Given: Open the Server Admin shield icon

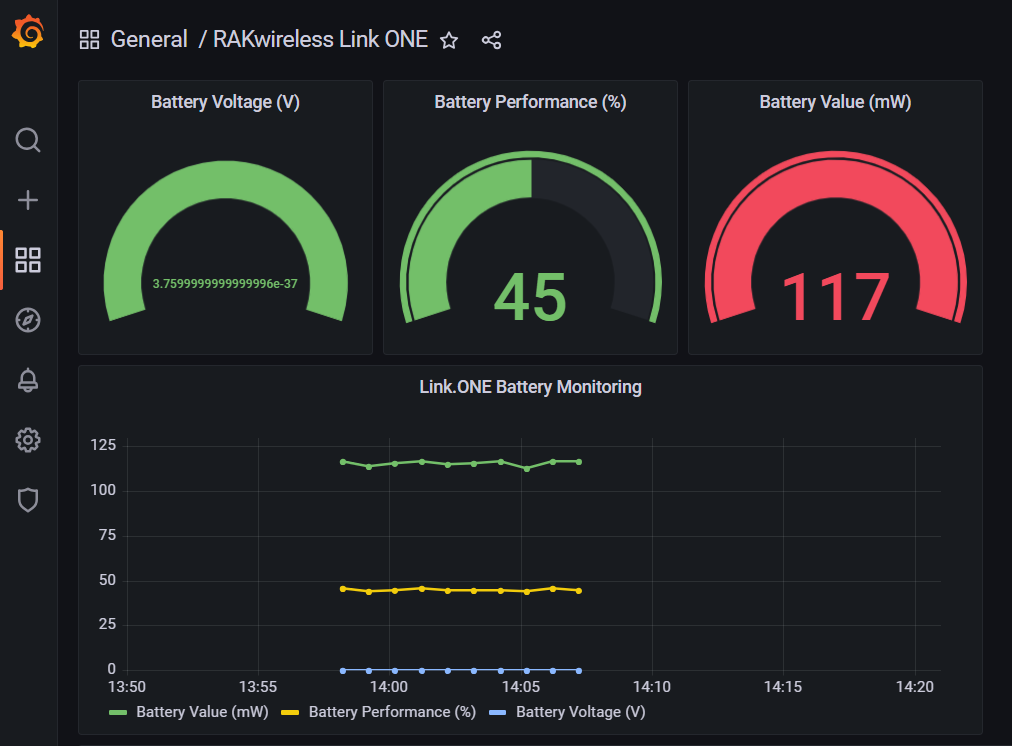Looking at the screenshot, I should pos(28,500).
